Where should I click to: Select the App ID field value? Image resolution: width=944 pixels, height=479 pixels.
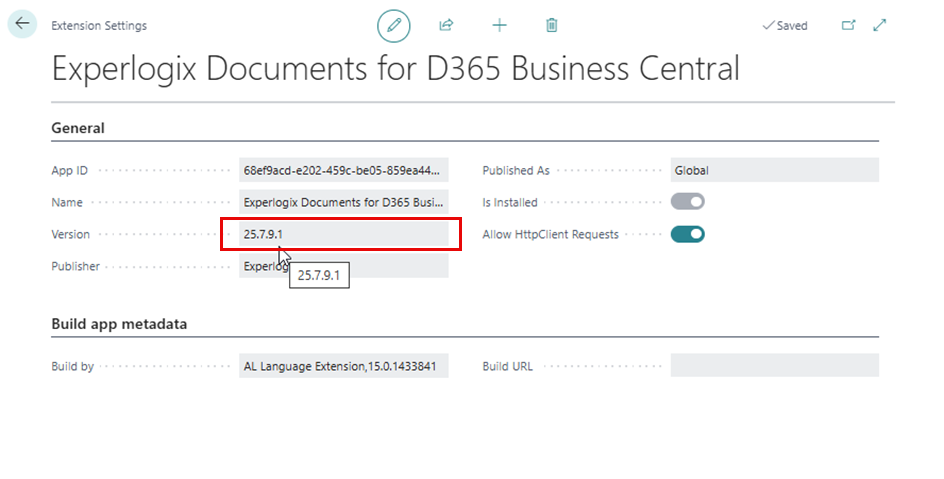(x=344, y=170)
